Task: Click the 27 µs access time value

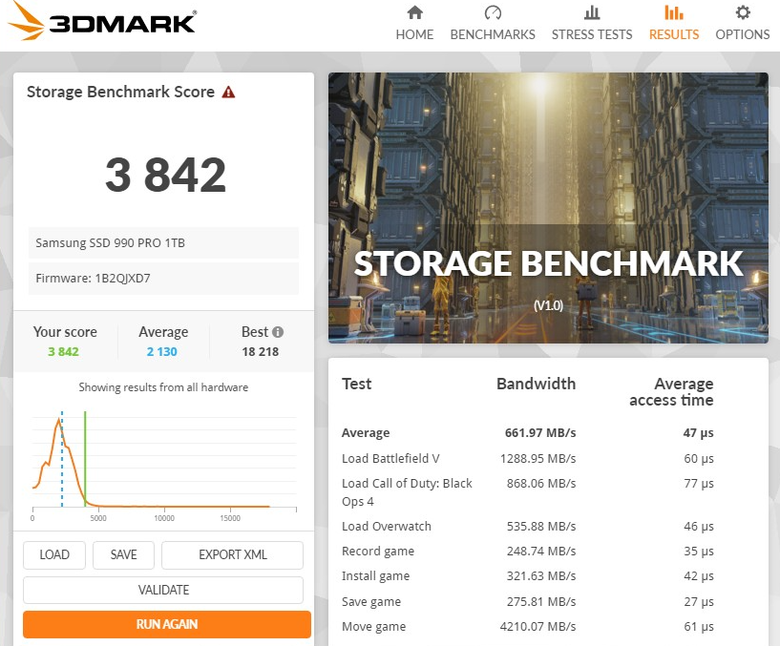Action: point(698,602)
